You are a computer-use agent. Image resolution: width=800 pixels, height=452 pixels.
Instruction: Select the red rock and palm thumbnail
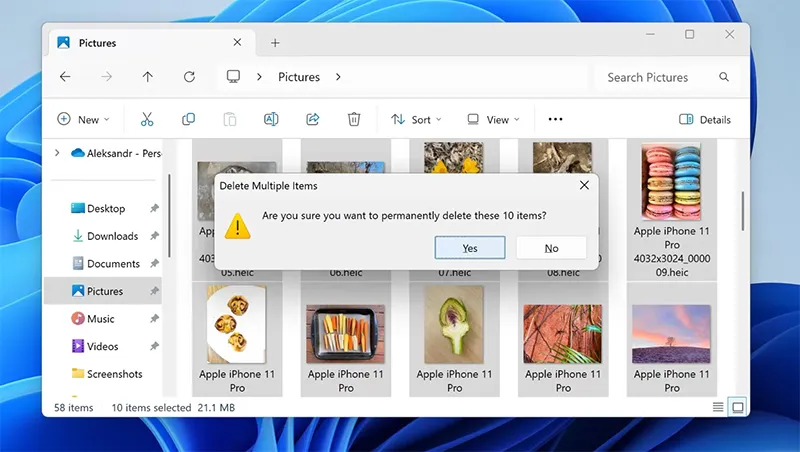point(563,334)
